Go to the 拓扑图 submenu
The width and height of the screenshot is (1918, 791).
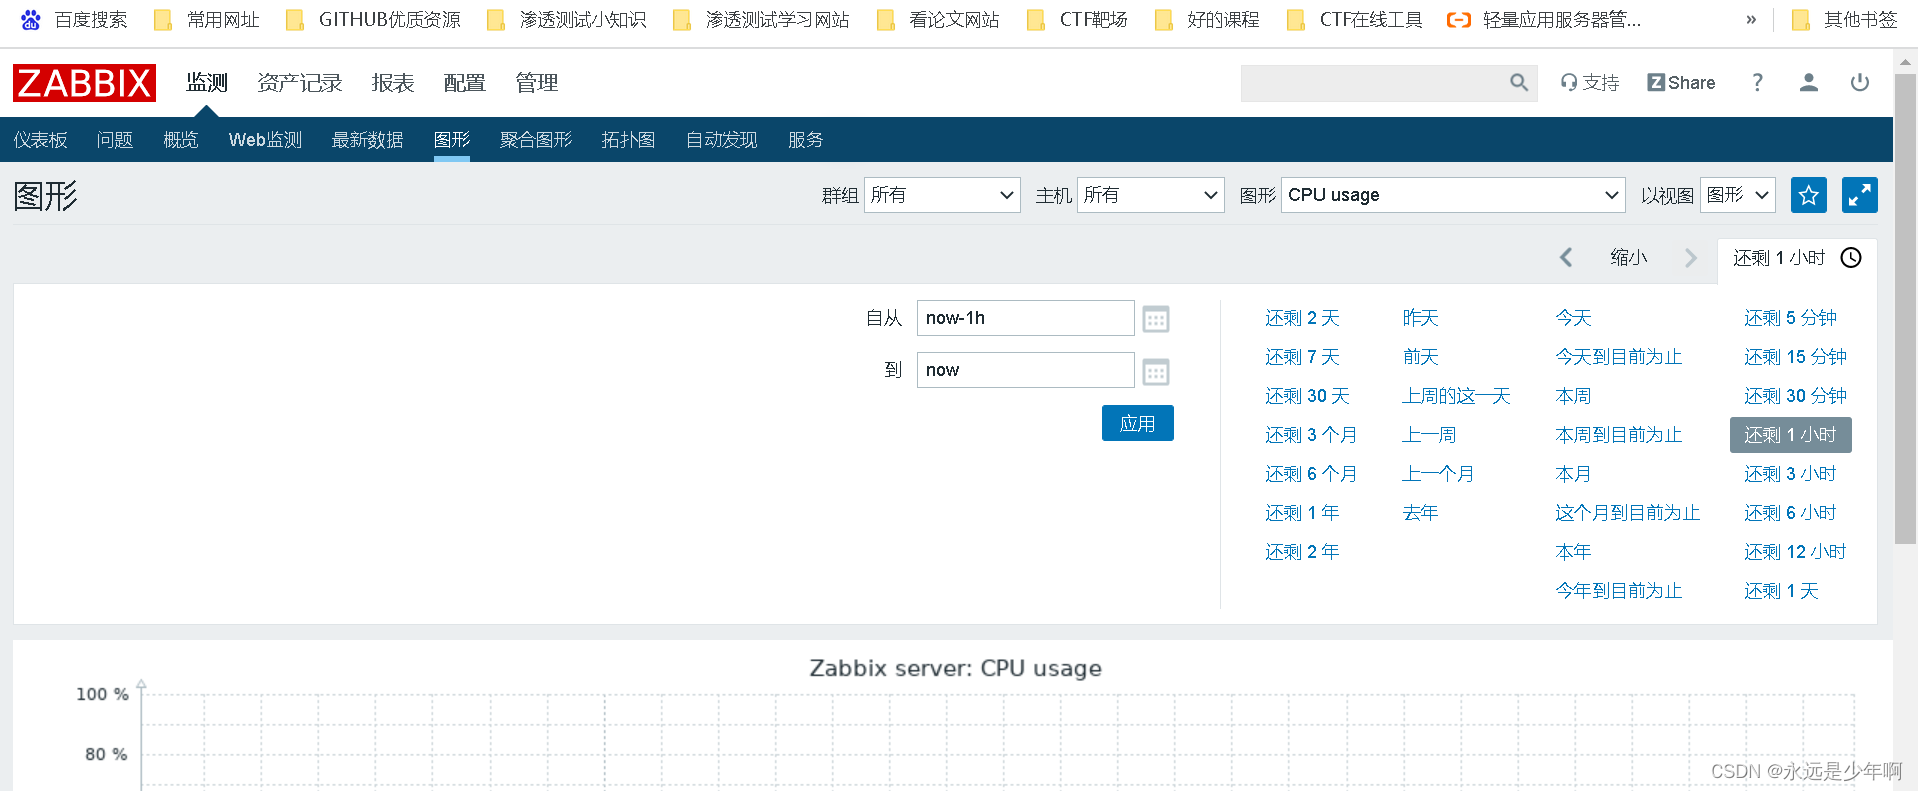click(x=628, y=140)
